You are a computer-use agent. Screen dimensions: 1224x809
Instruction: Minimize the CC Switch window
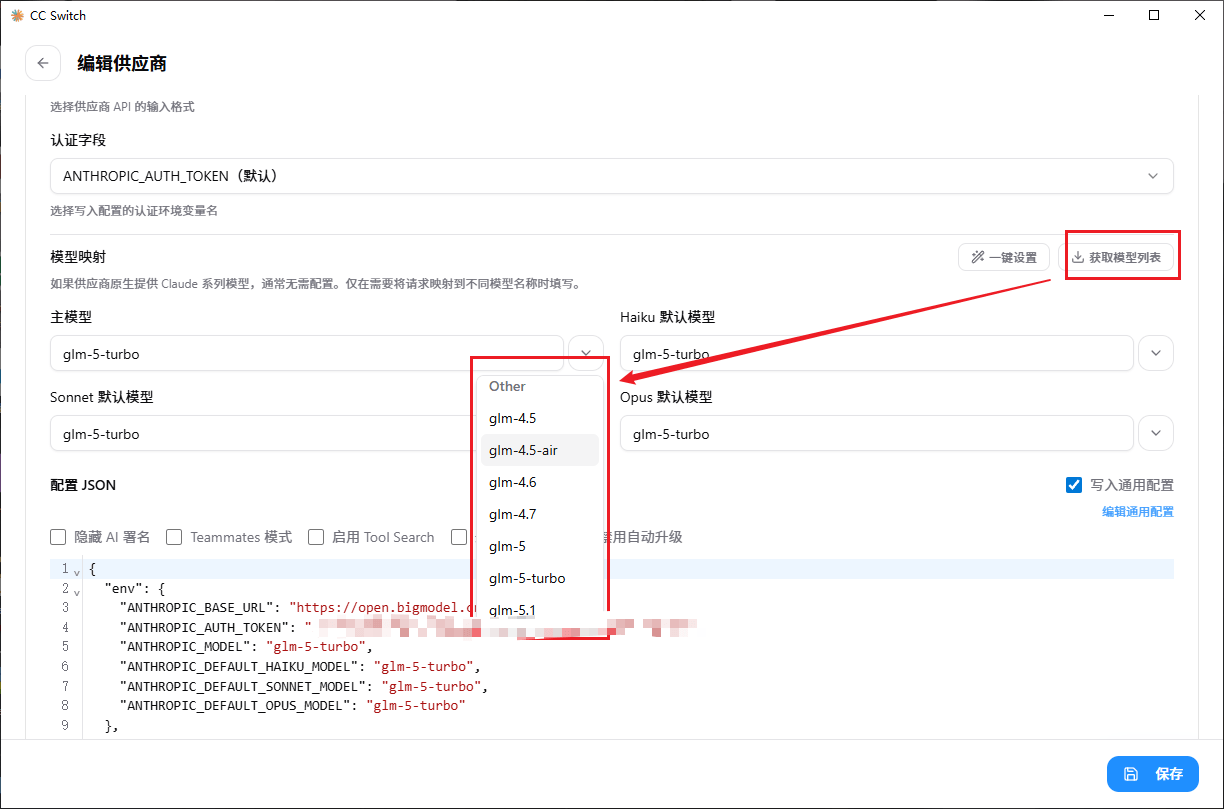(1108, 15)
